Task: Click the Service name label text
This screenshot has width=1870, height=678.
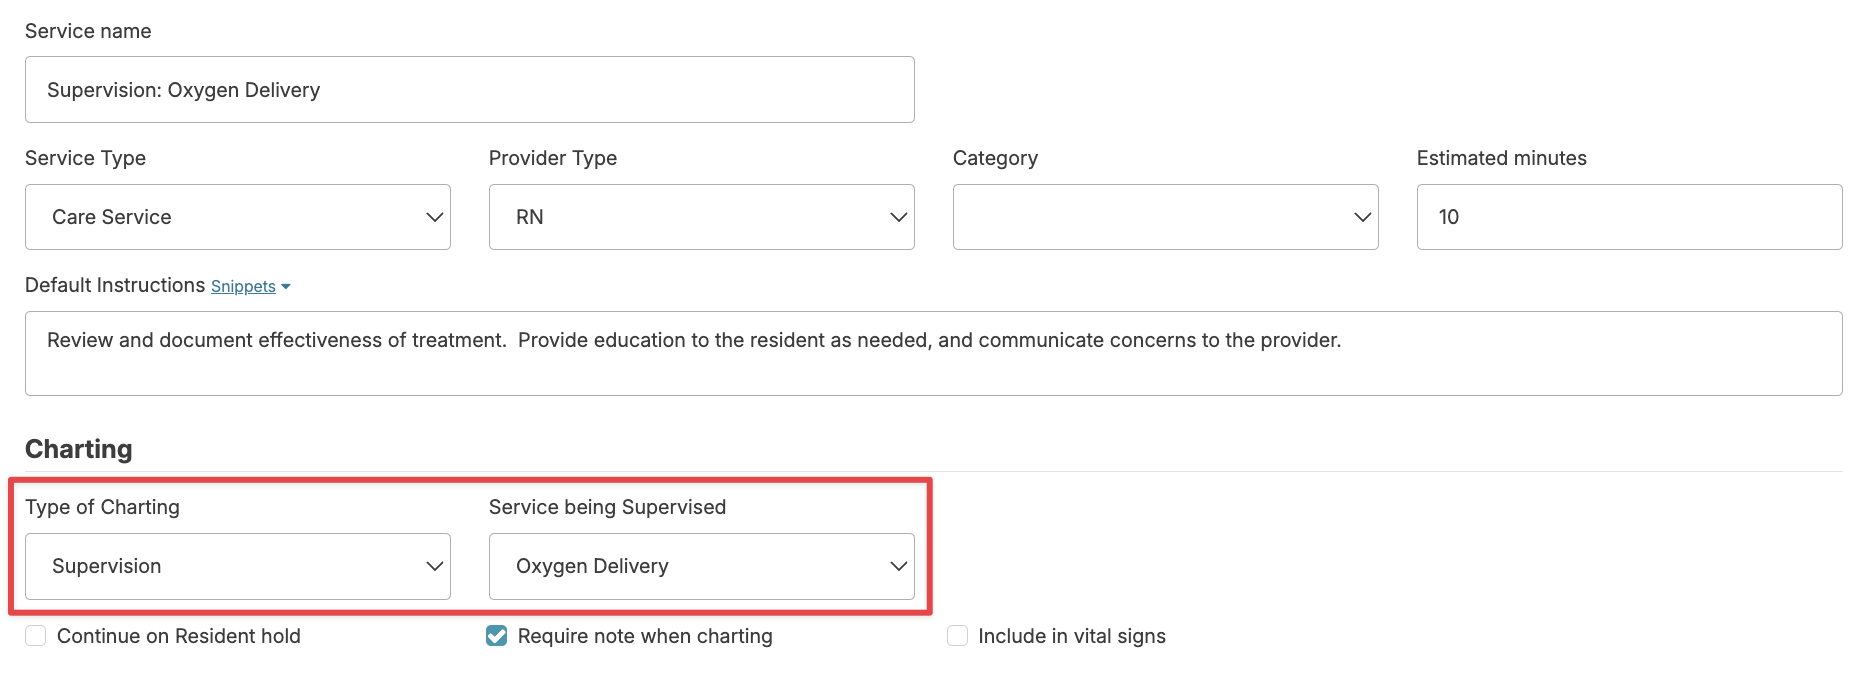Action: 88,31
